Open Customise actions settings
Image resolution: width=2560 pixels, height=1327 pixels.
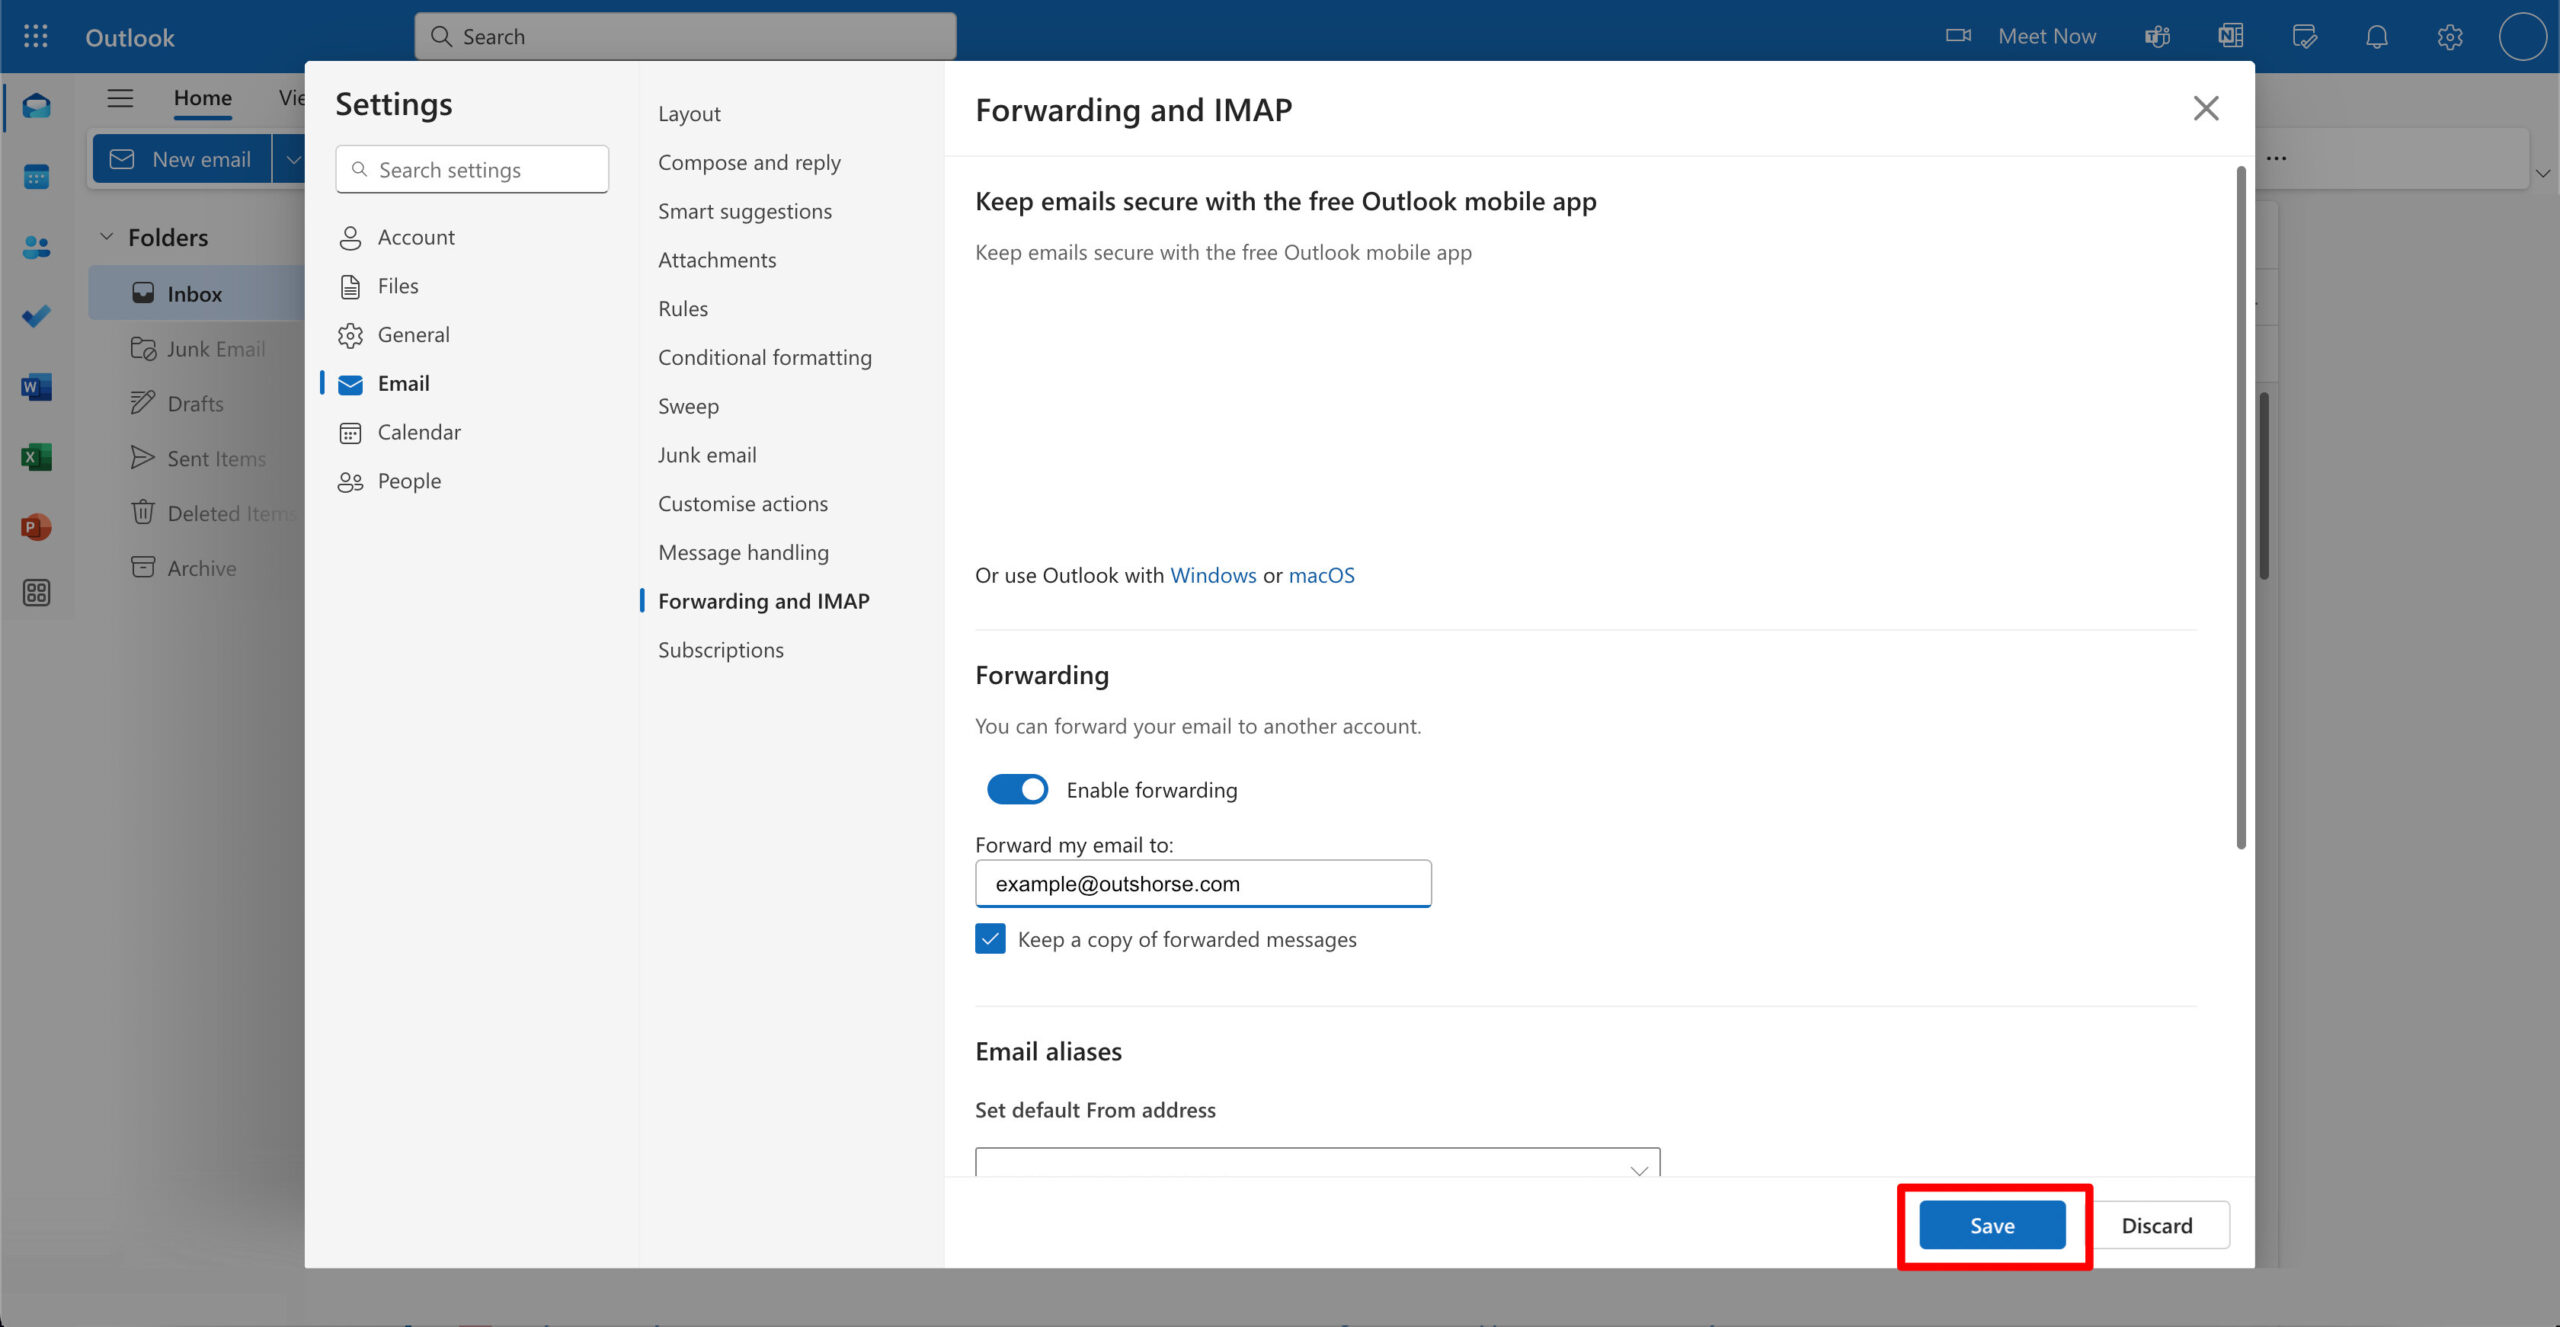coord(743,504)
